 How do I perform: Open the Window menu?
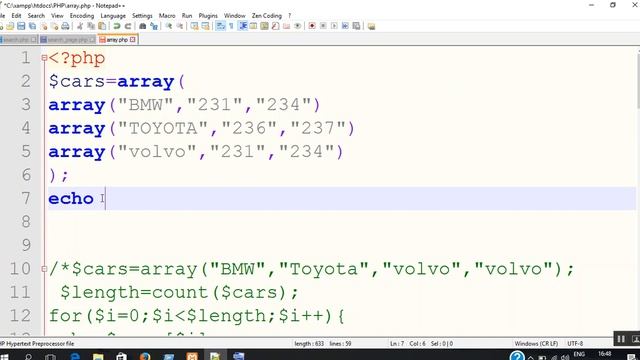tap(235, 16)
